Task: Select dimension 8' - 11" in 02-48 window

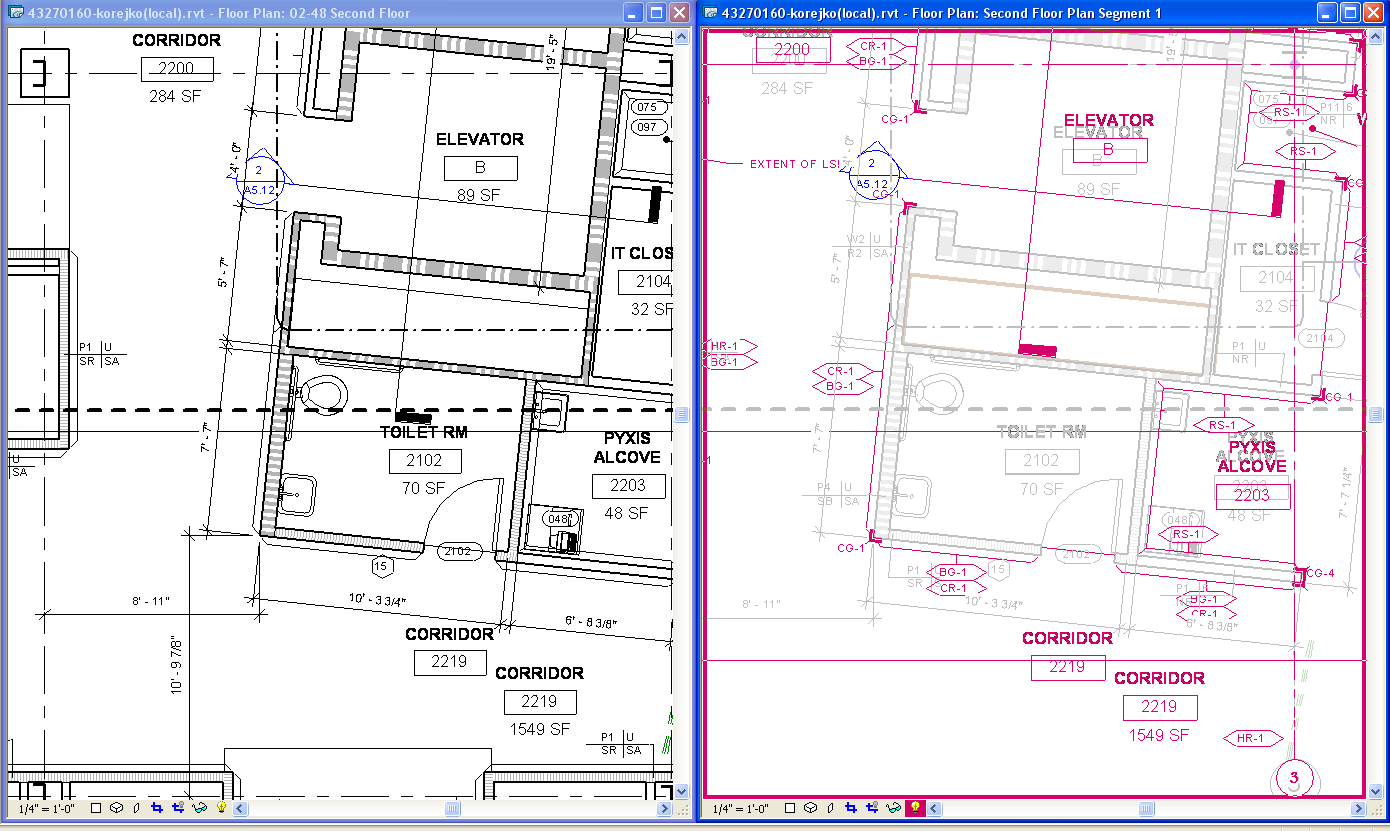Action: pos(151,601)
